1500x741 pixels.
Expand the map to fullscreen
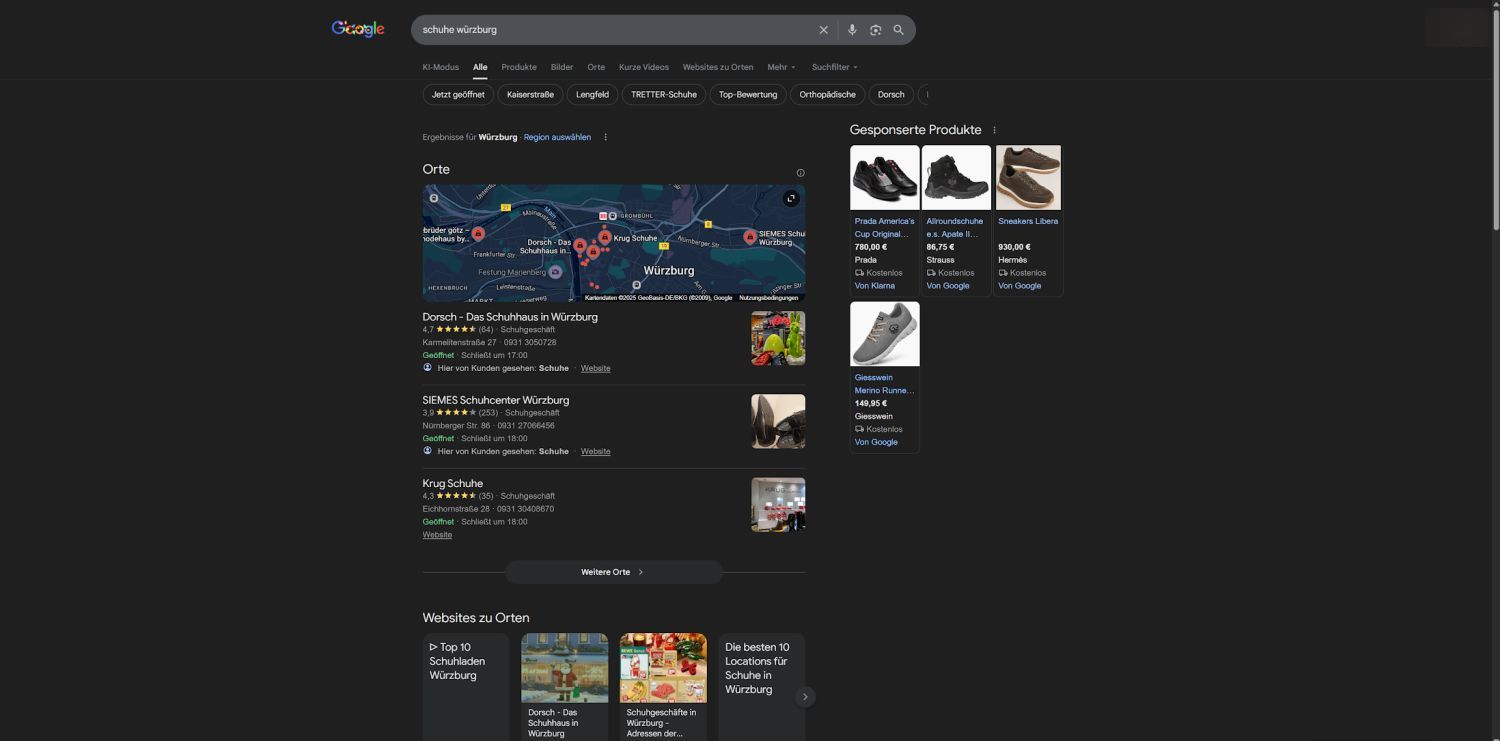click(x=791, y=198)
